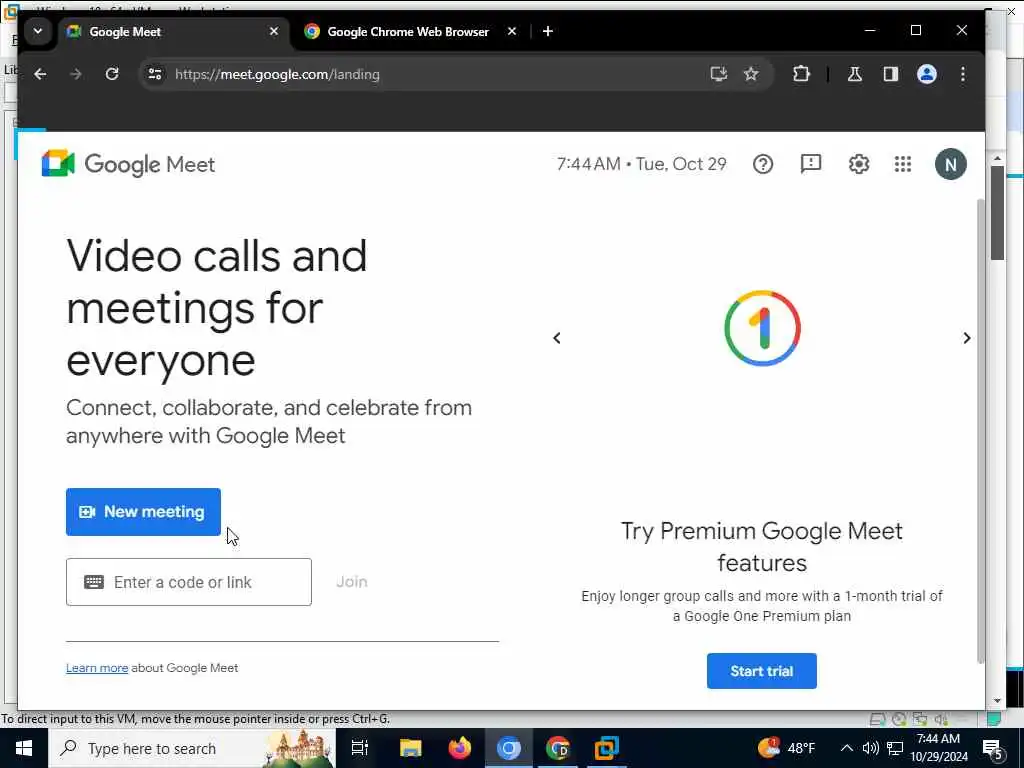
Task: Open the network tray icon
Action: (895, 748)
